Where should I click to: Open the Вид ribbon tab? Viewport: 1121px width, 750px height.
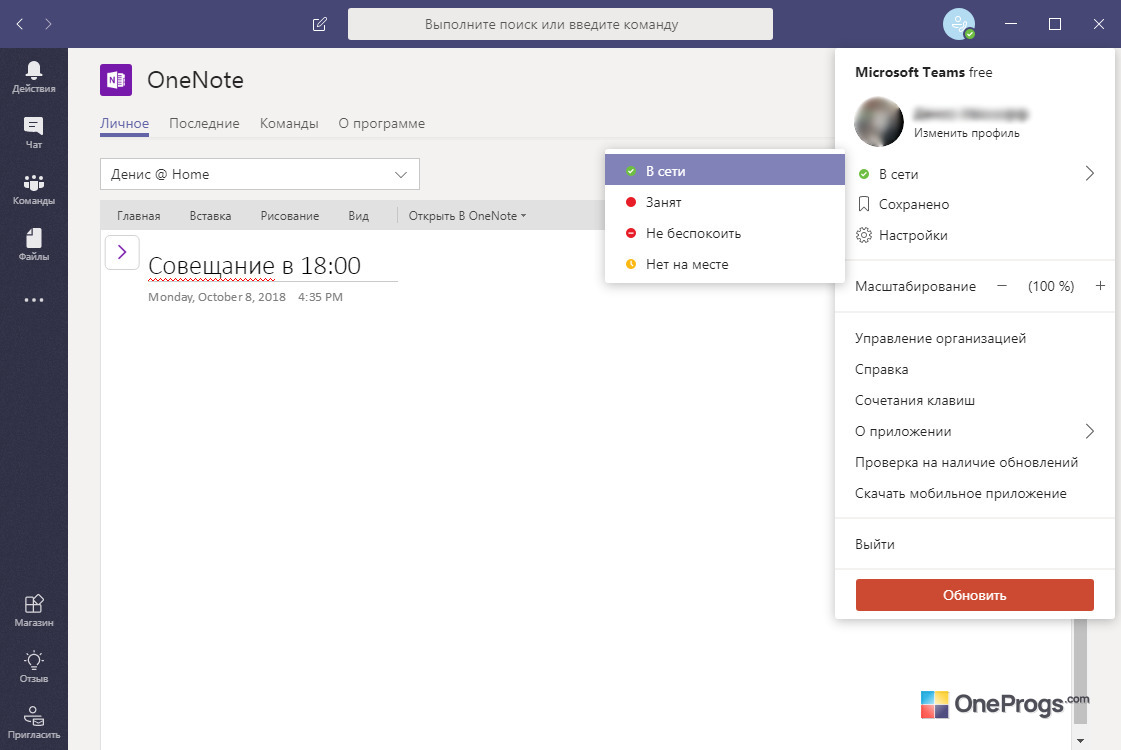click(x=359, y=216)
